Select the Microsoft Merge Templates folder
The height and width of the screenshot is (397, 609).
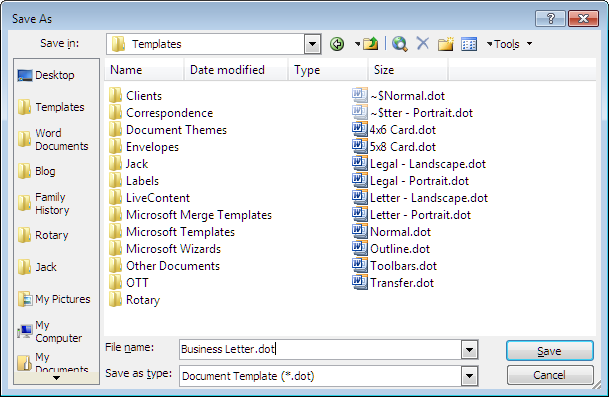coord(190,215)
